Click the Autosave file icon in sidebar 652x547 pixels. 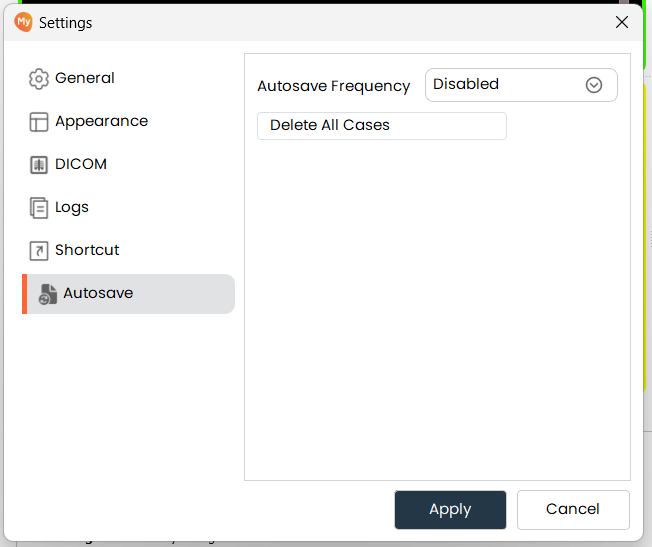47,294
